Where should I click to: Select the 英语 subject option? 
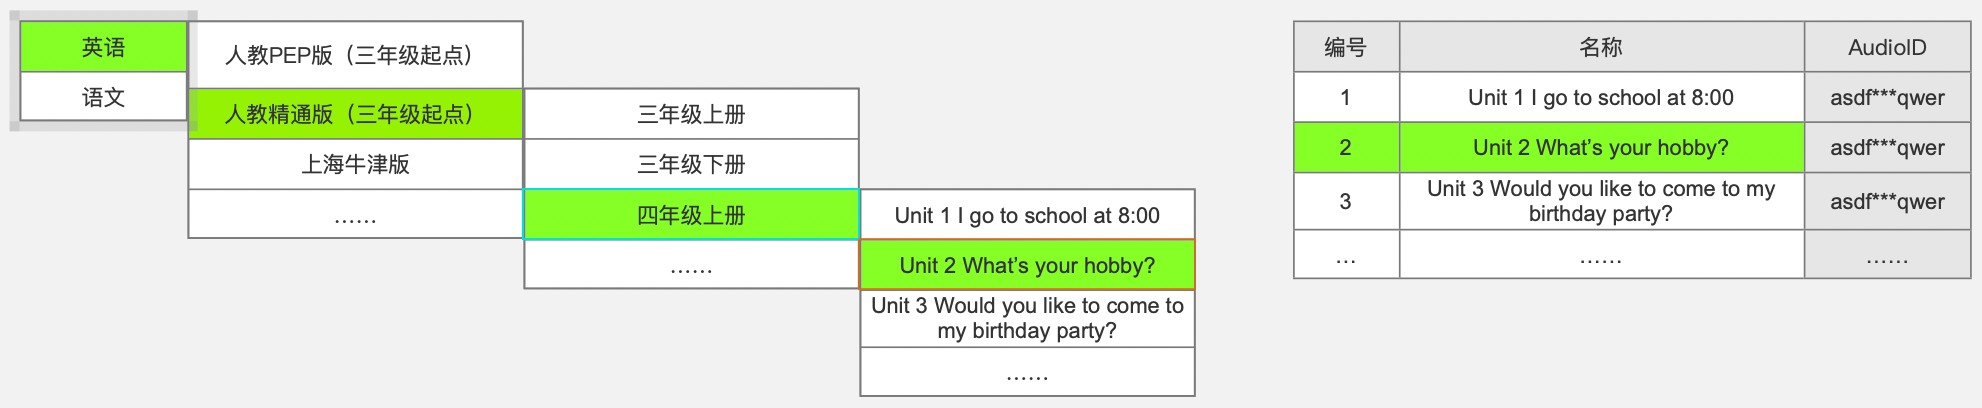click(x=103, y=47)
